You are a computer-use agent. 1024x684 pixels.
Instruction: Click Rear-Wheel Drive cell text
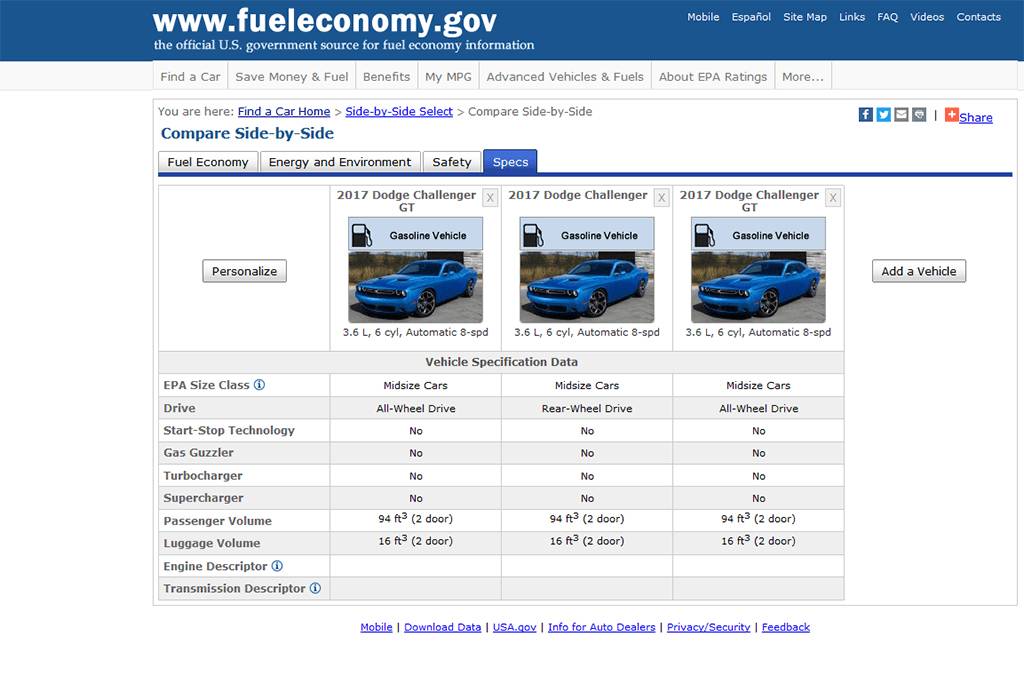(587, 408)
